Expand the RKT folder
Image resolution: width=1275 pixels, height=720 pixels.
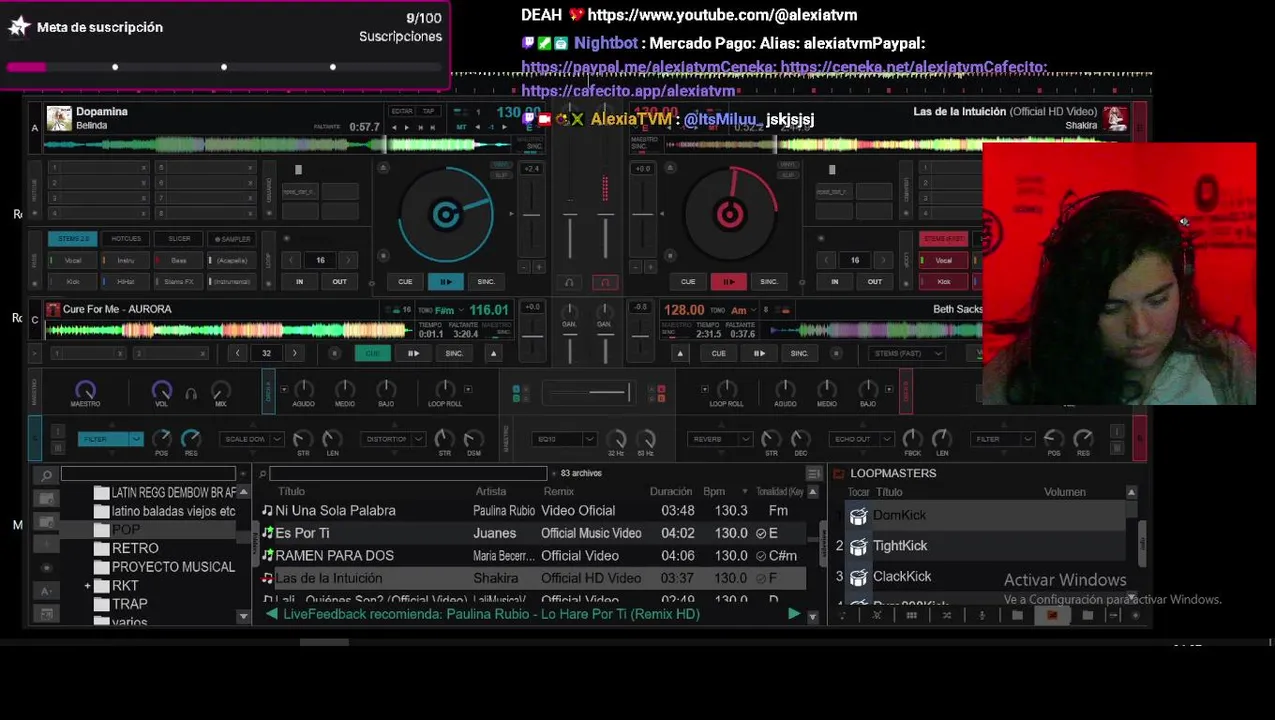[x=88, y=586]
